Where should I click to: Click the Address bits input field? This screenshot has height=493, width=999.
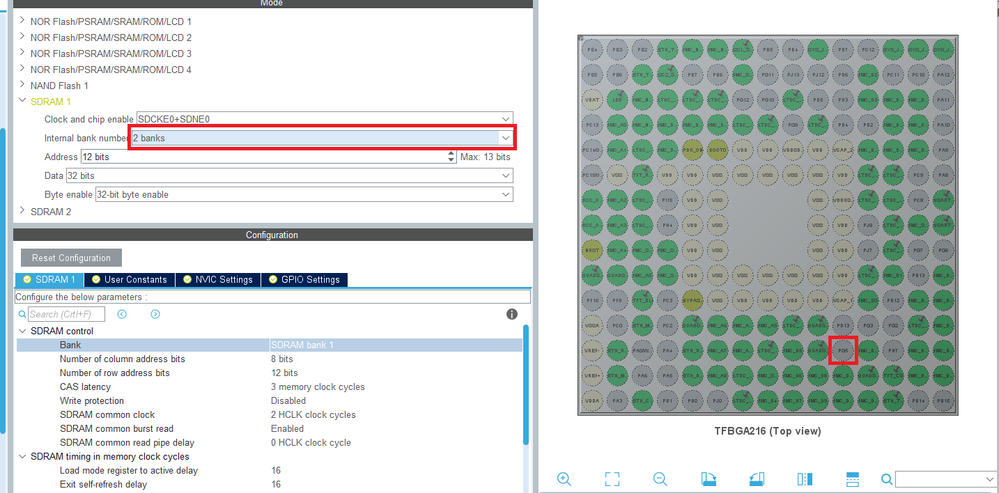(264, 157)
